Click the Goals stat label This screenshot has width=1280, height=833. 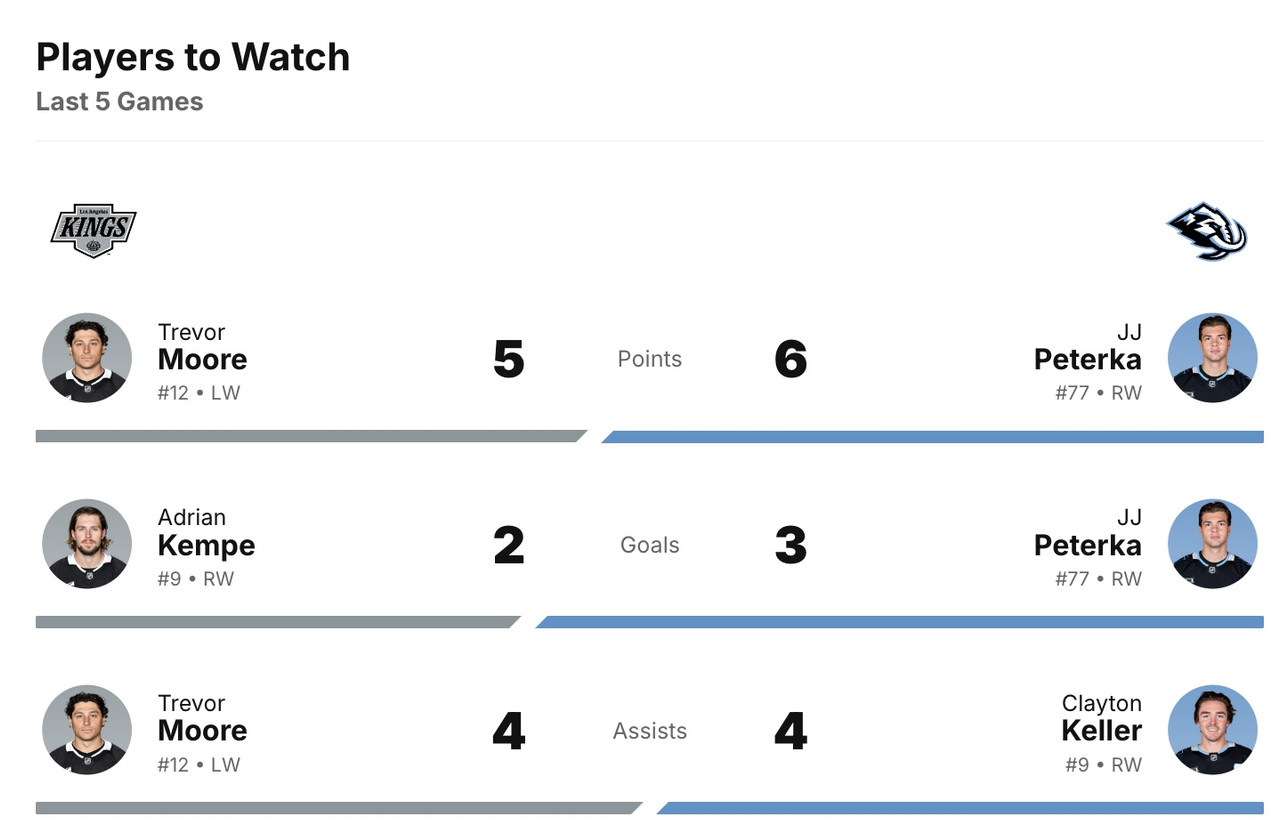click(649, 545)
